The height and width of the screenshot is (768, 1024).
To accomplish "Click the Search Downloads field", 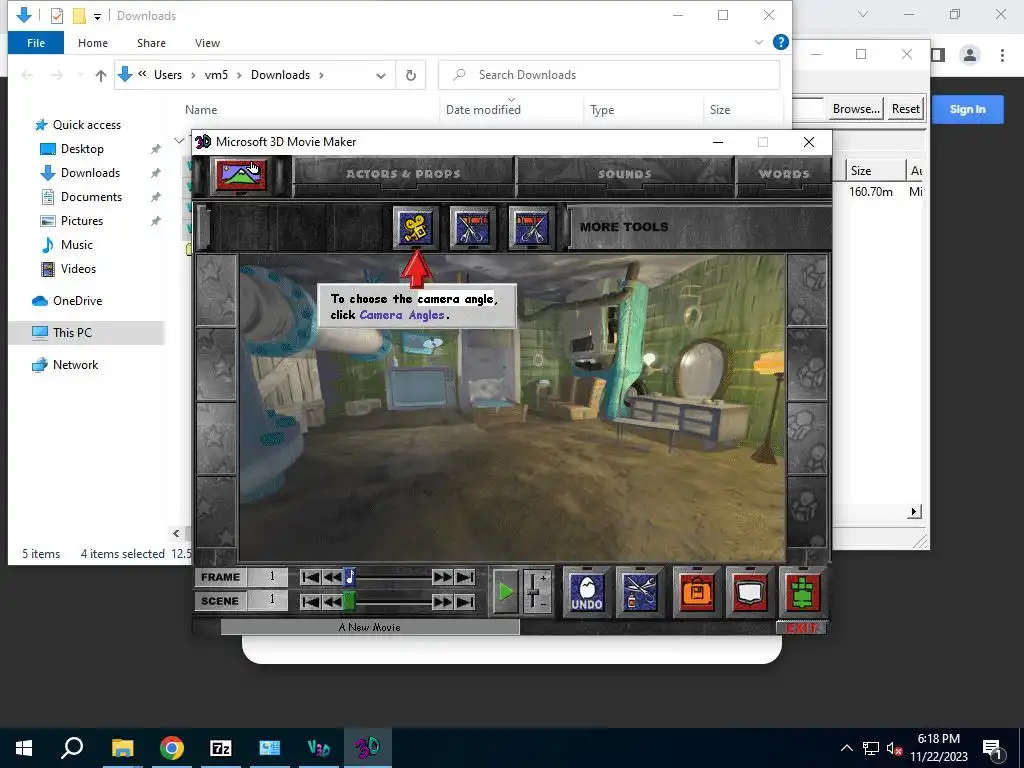I will tap(609, 75).
